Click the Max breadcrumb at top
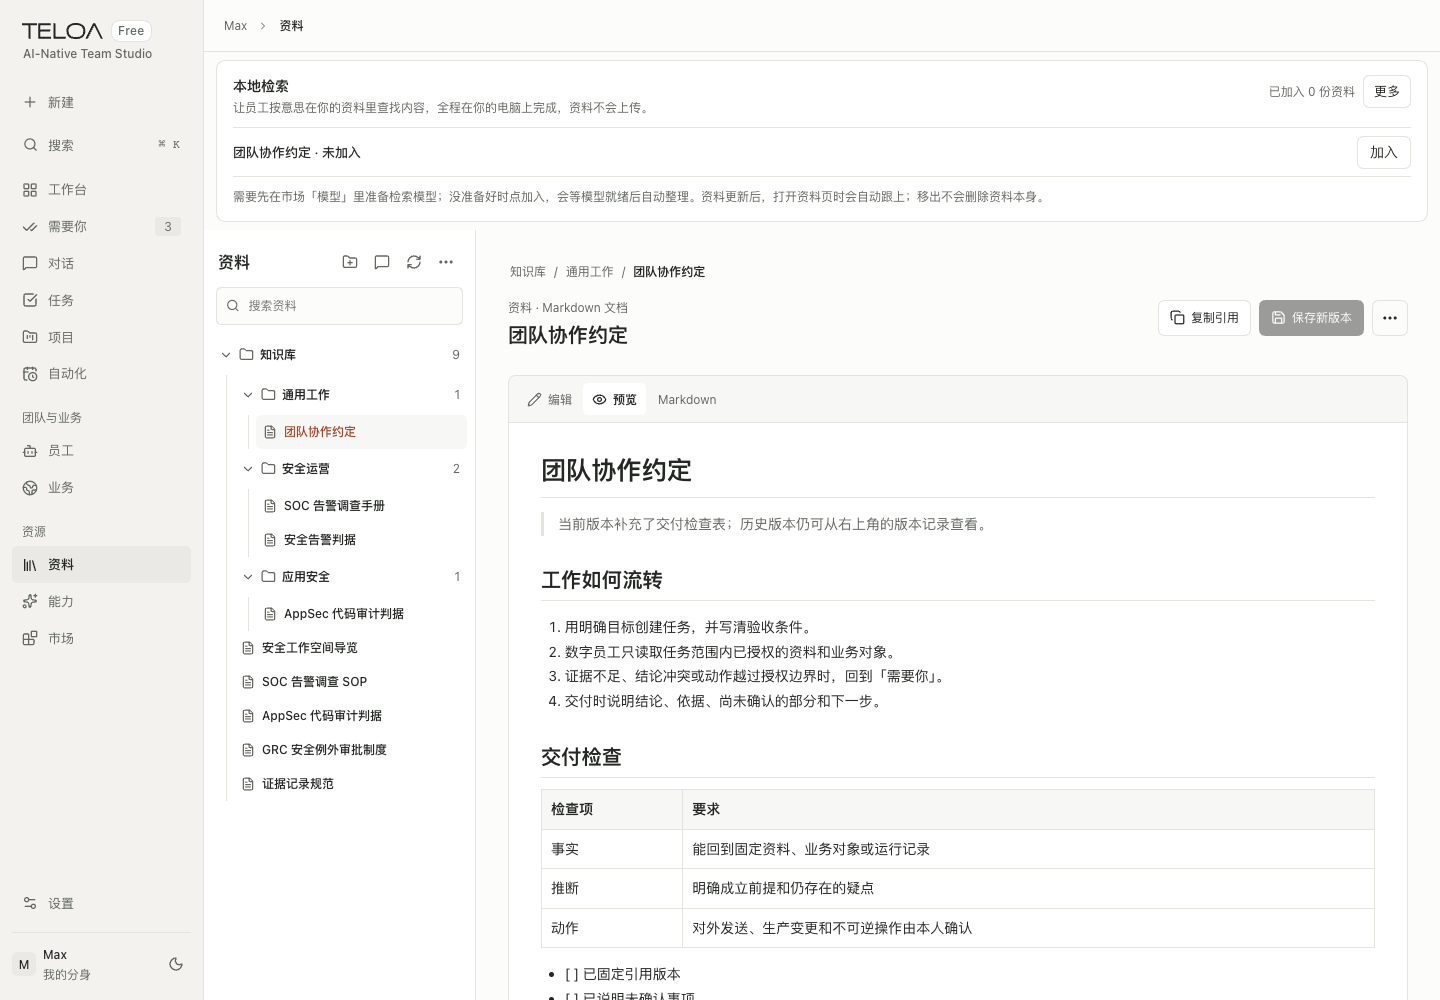Image resolution: width=1440 pixels, height=1000 pixels. pos(236,26)
